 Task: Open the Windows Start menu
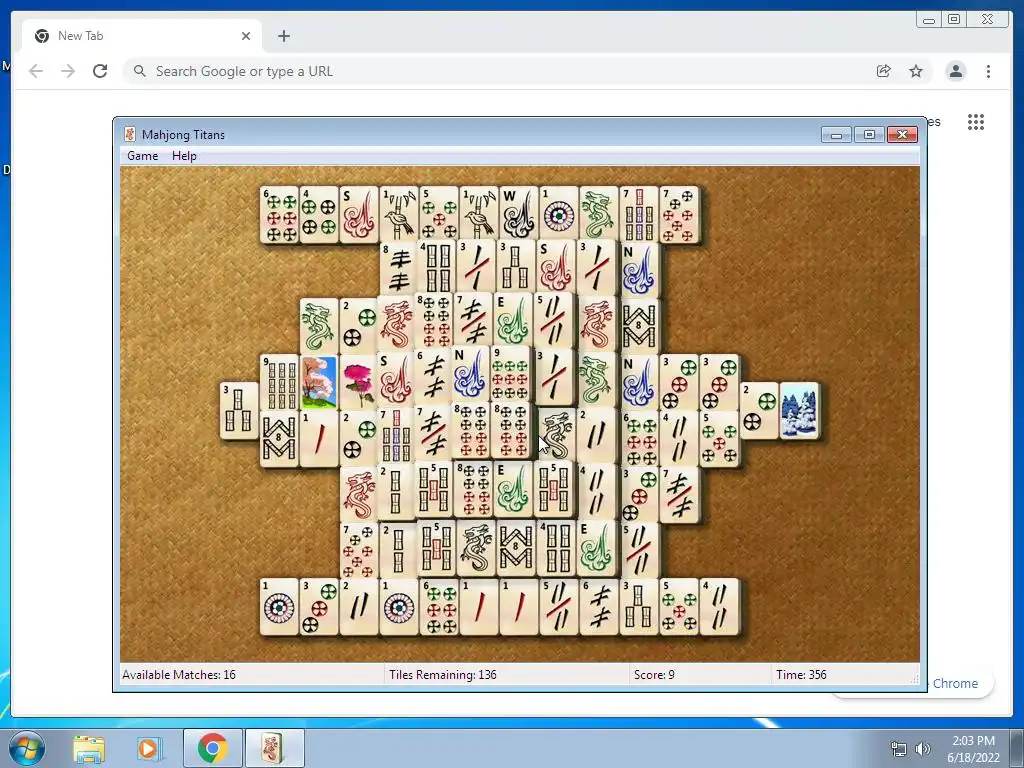click(x=26, y=748)
